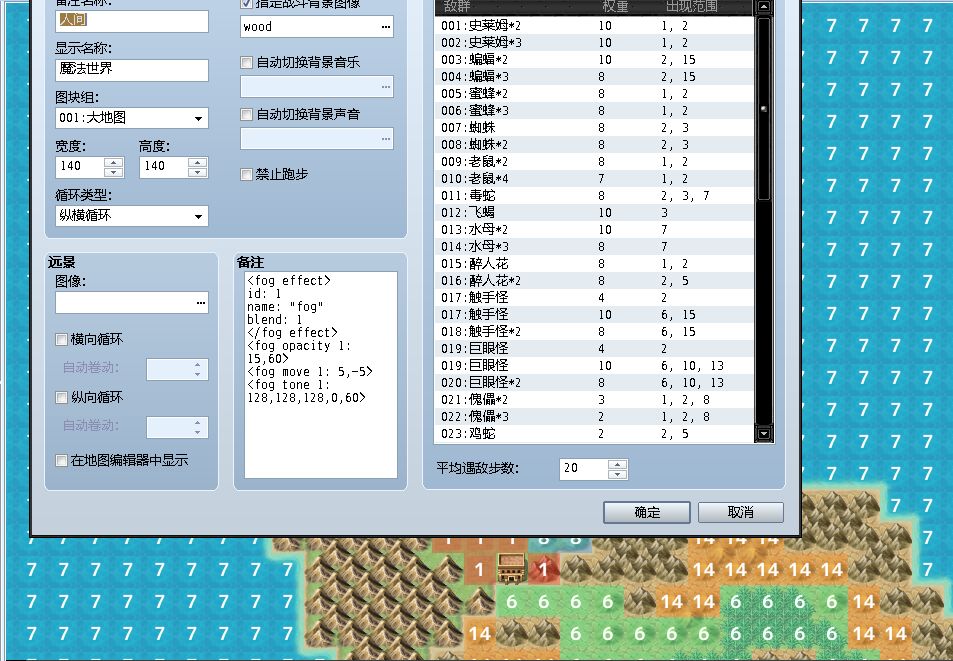Enable 横向循环 checkbox
The width and height of the screenshot is (953, 661).
click(61, 339)
